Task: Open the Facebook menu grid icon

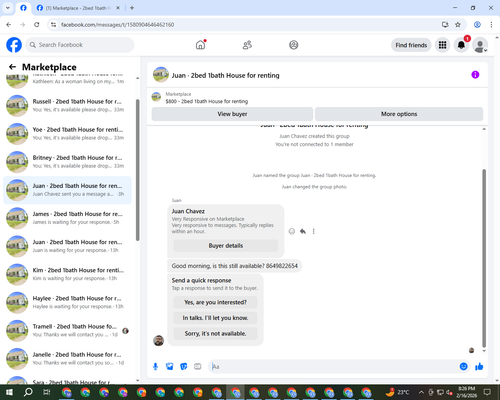Action: pyautogui.click(x=442, y=45)
